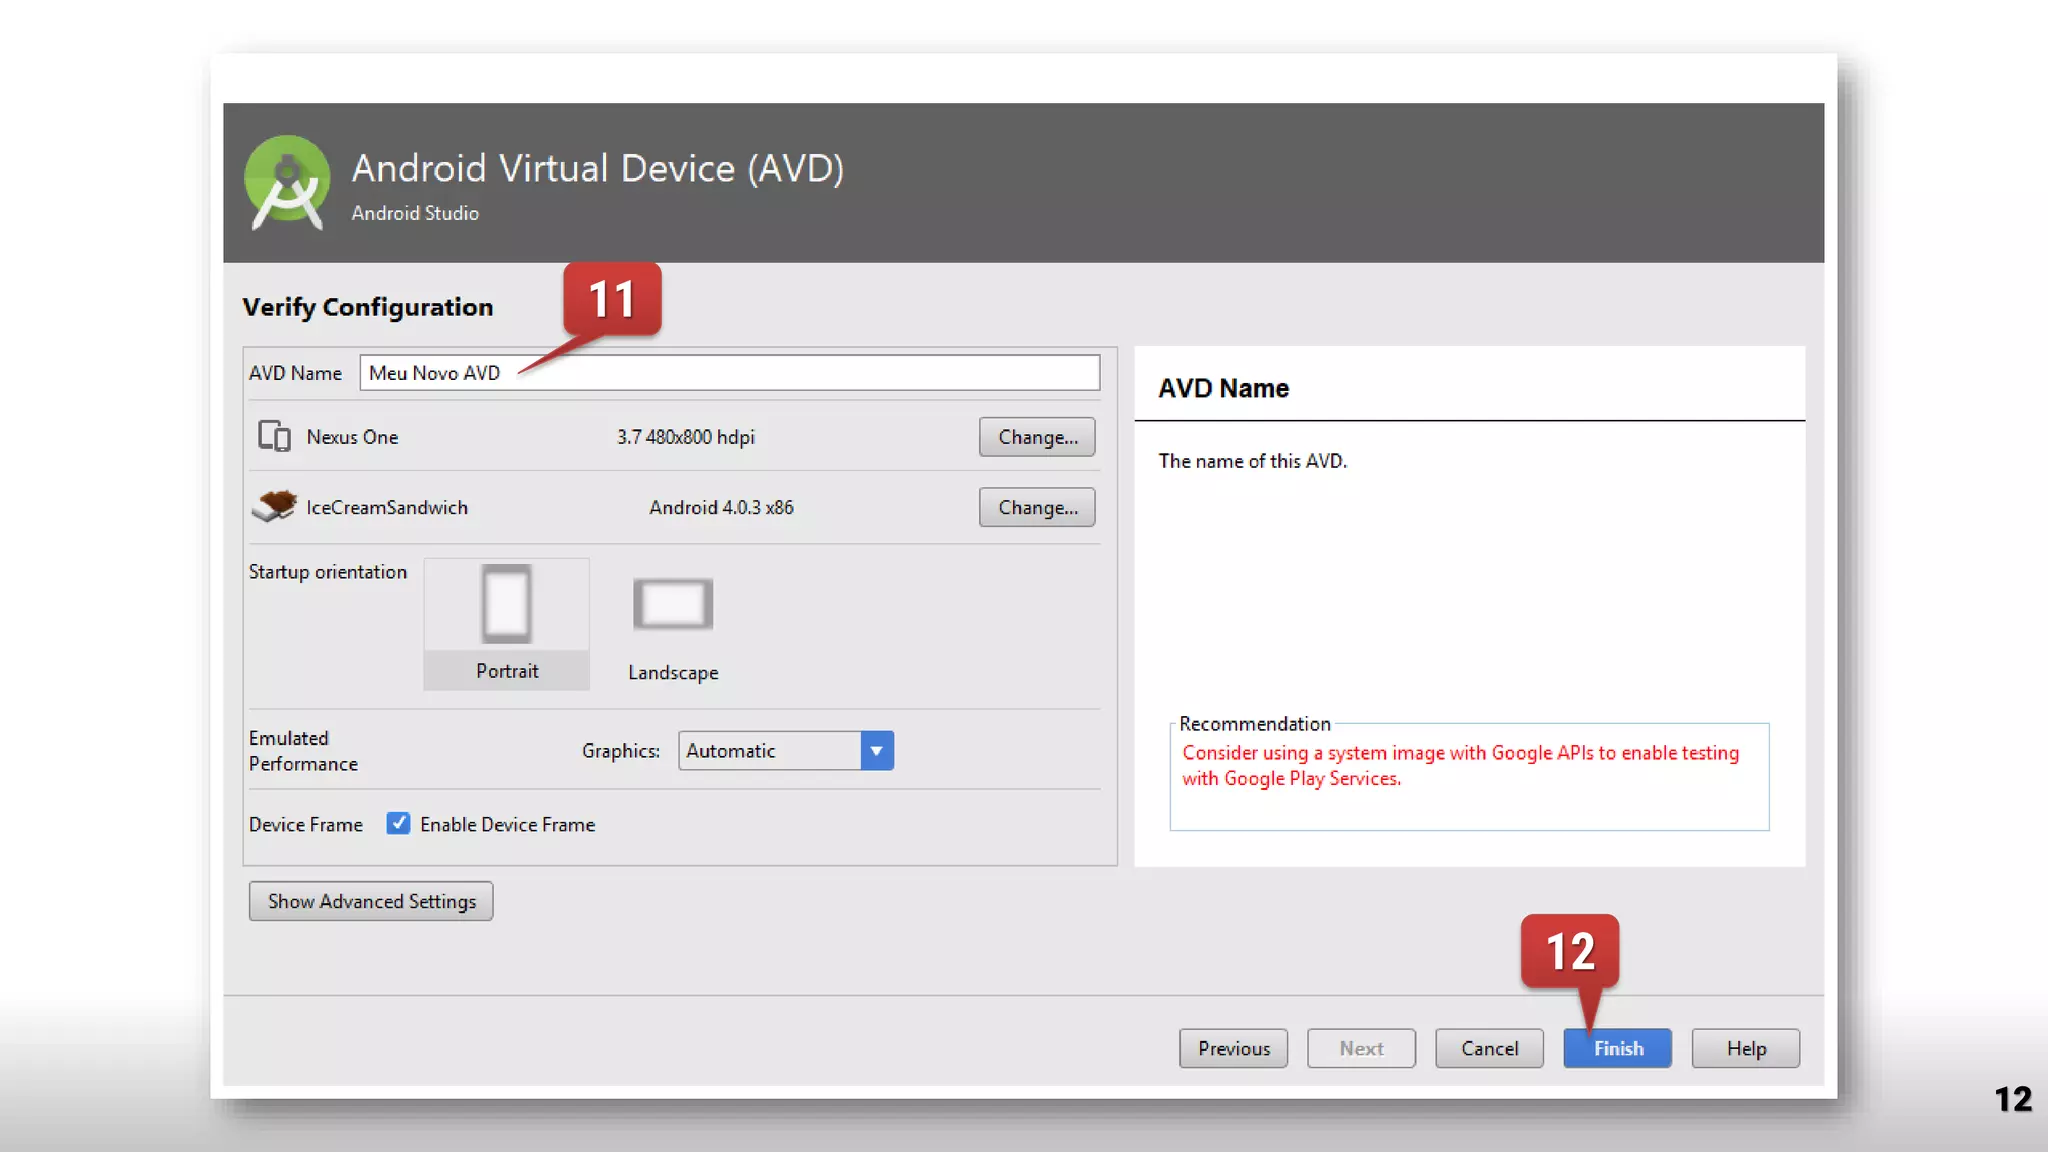Click the red 12 callout marker

pos(1569,951)
